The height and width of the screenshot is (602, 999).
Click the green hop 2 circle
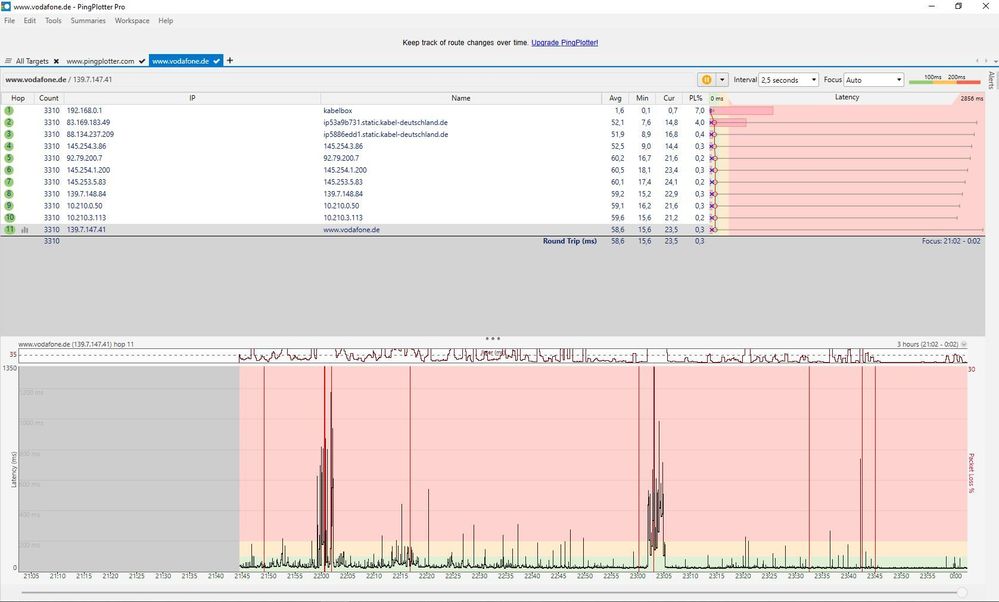(x=9, y=122)
